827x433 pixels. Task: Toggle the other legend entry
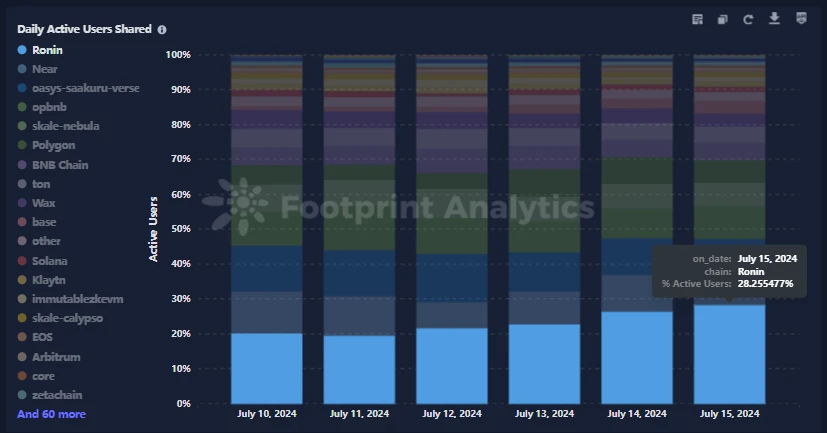[39, 241]
